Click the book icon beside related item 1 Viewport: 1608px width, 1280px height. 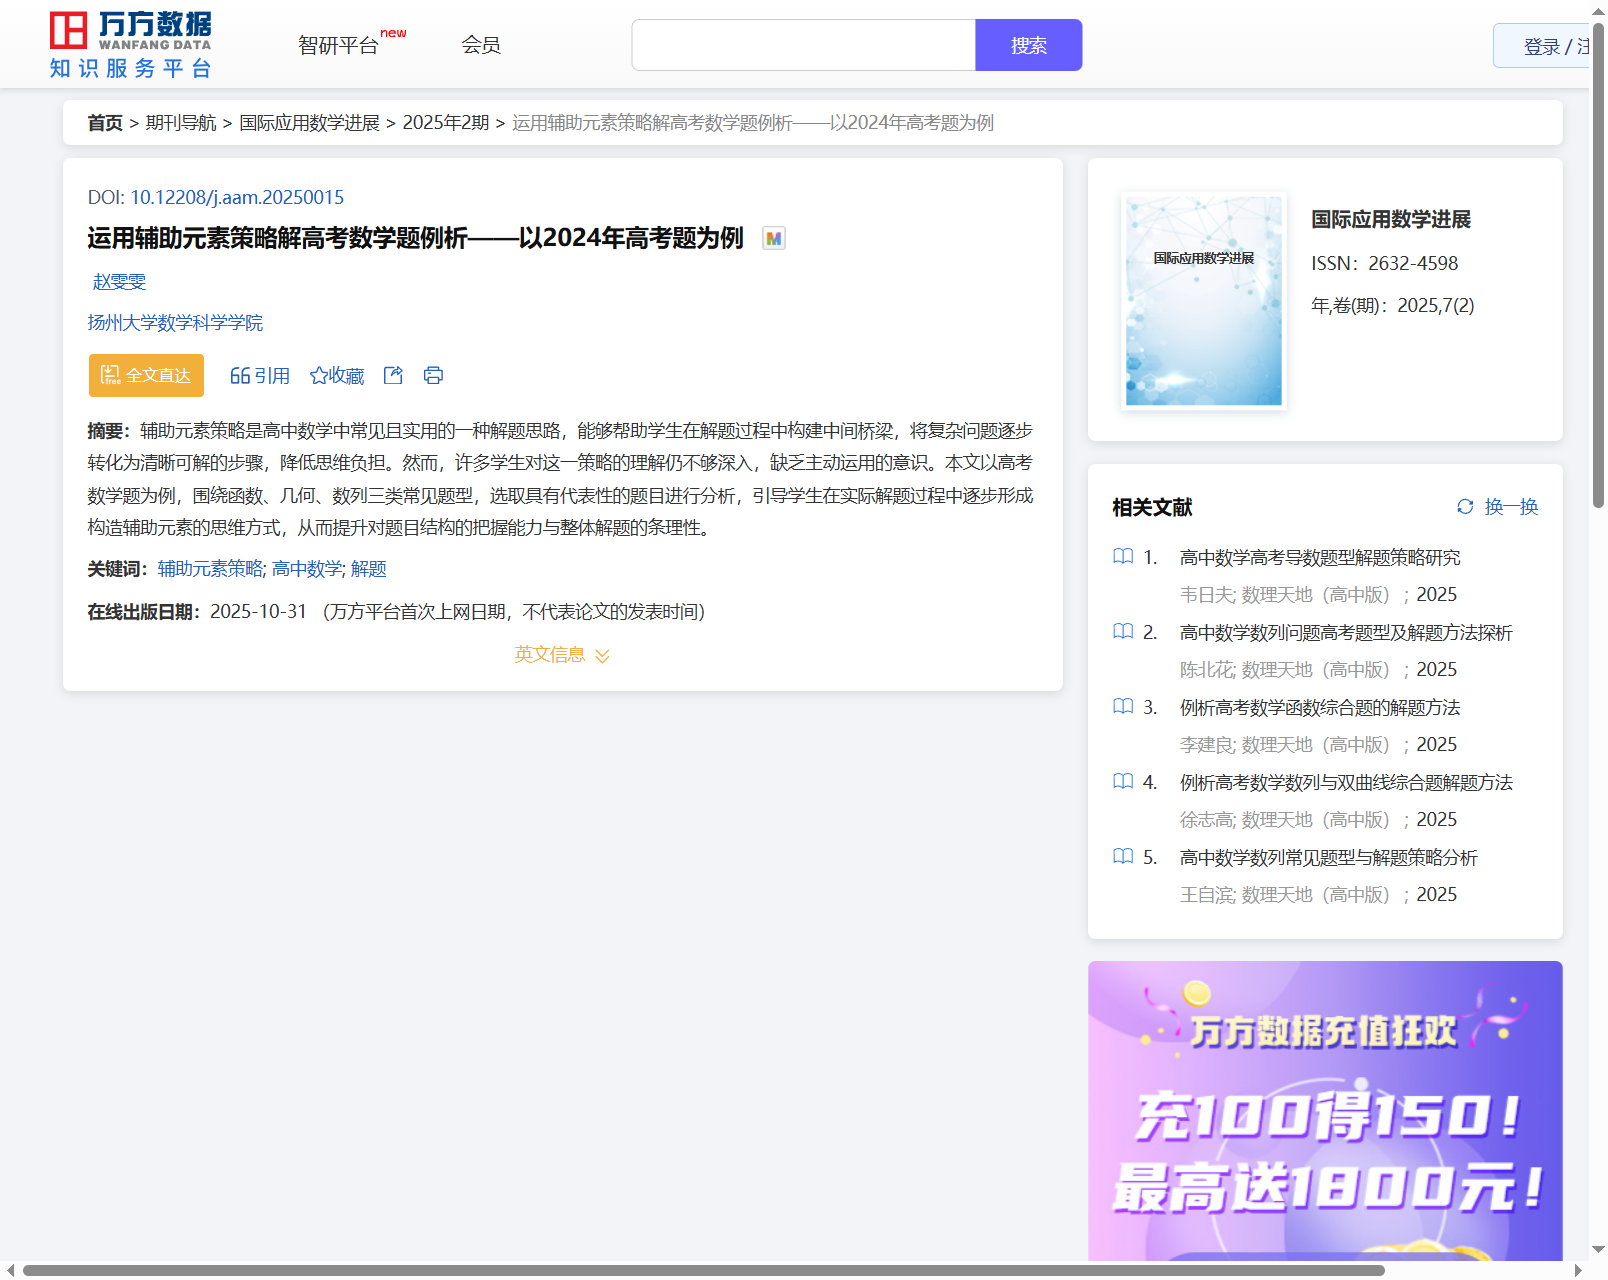click(x=1123, y=557)
